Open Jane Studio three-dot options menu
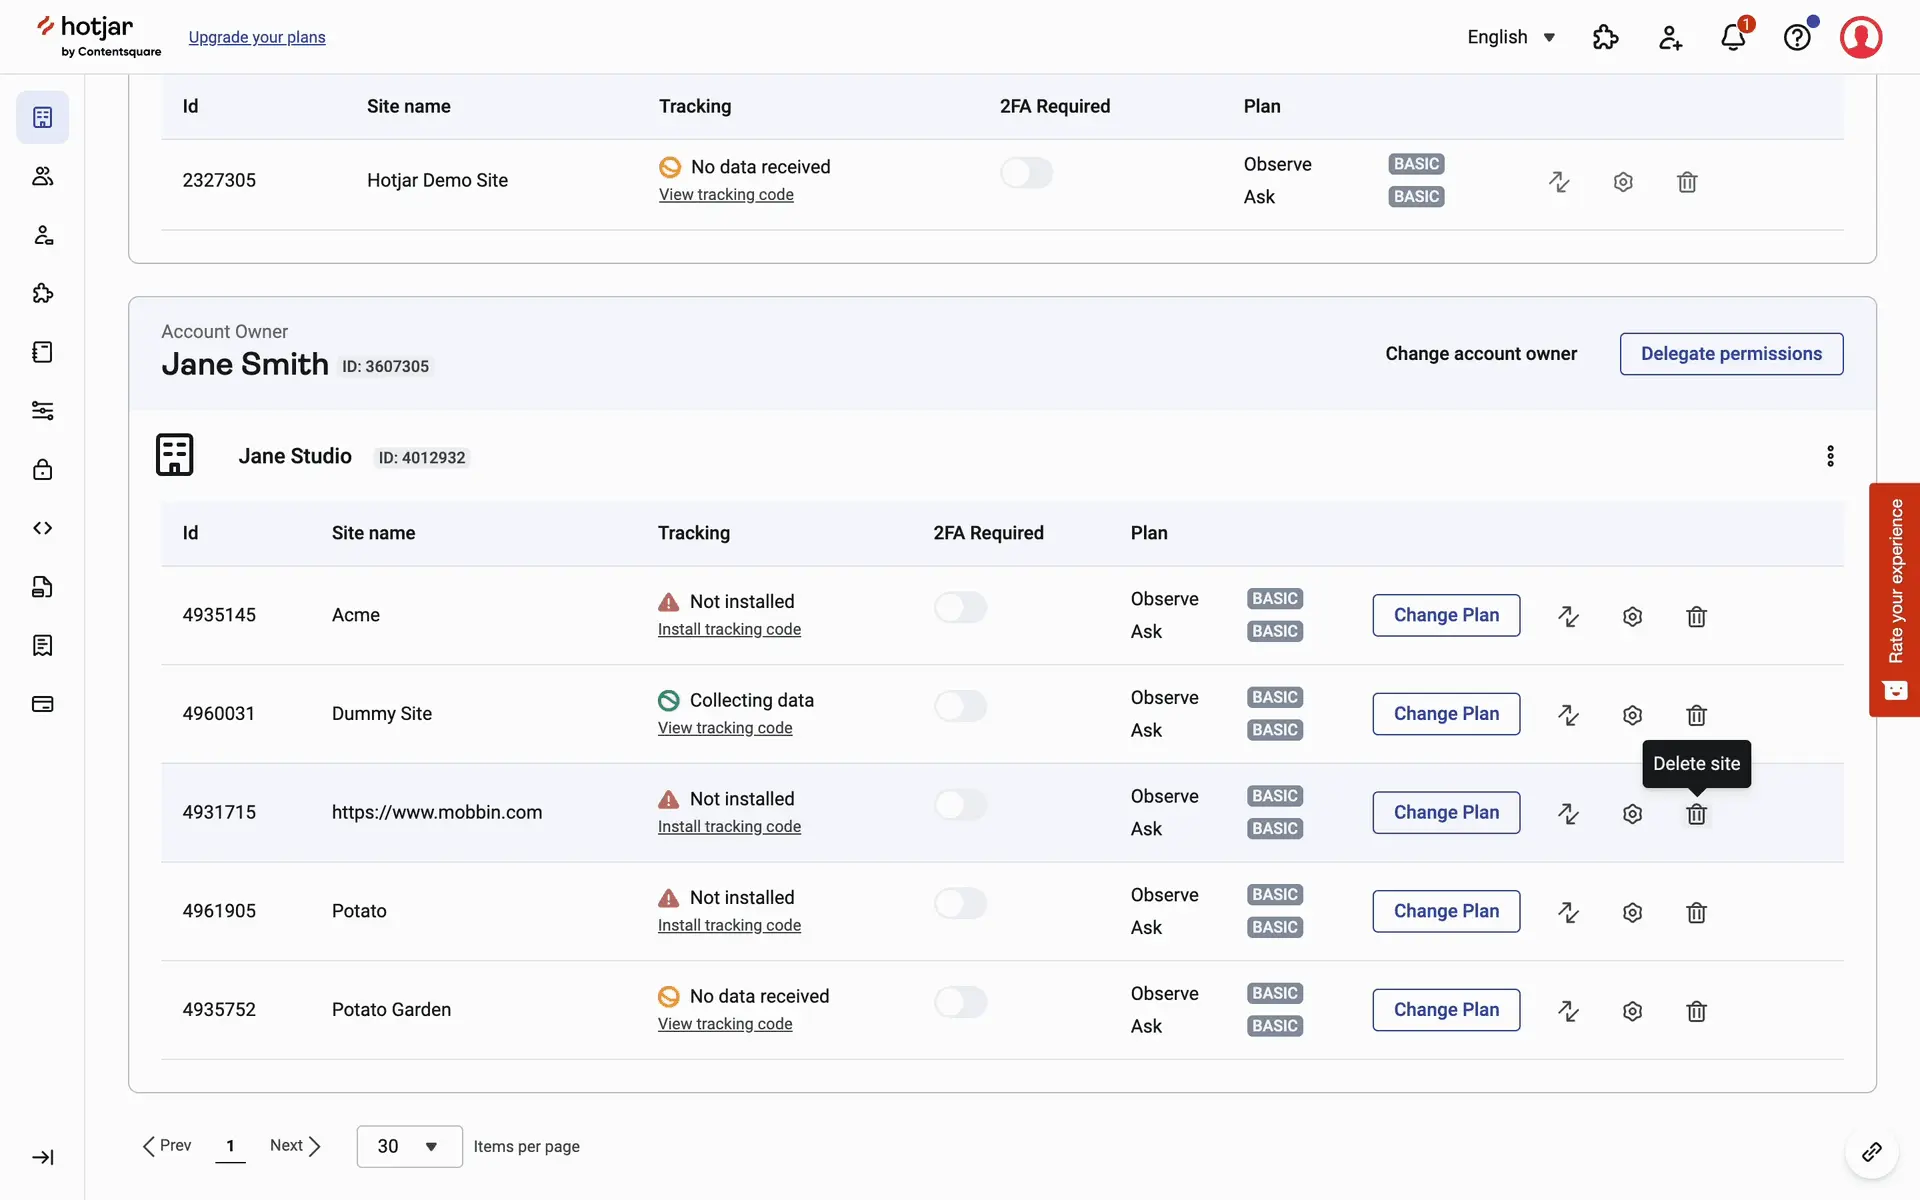1920x1200 pixels. pos(1830,456)
